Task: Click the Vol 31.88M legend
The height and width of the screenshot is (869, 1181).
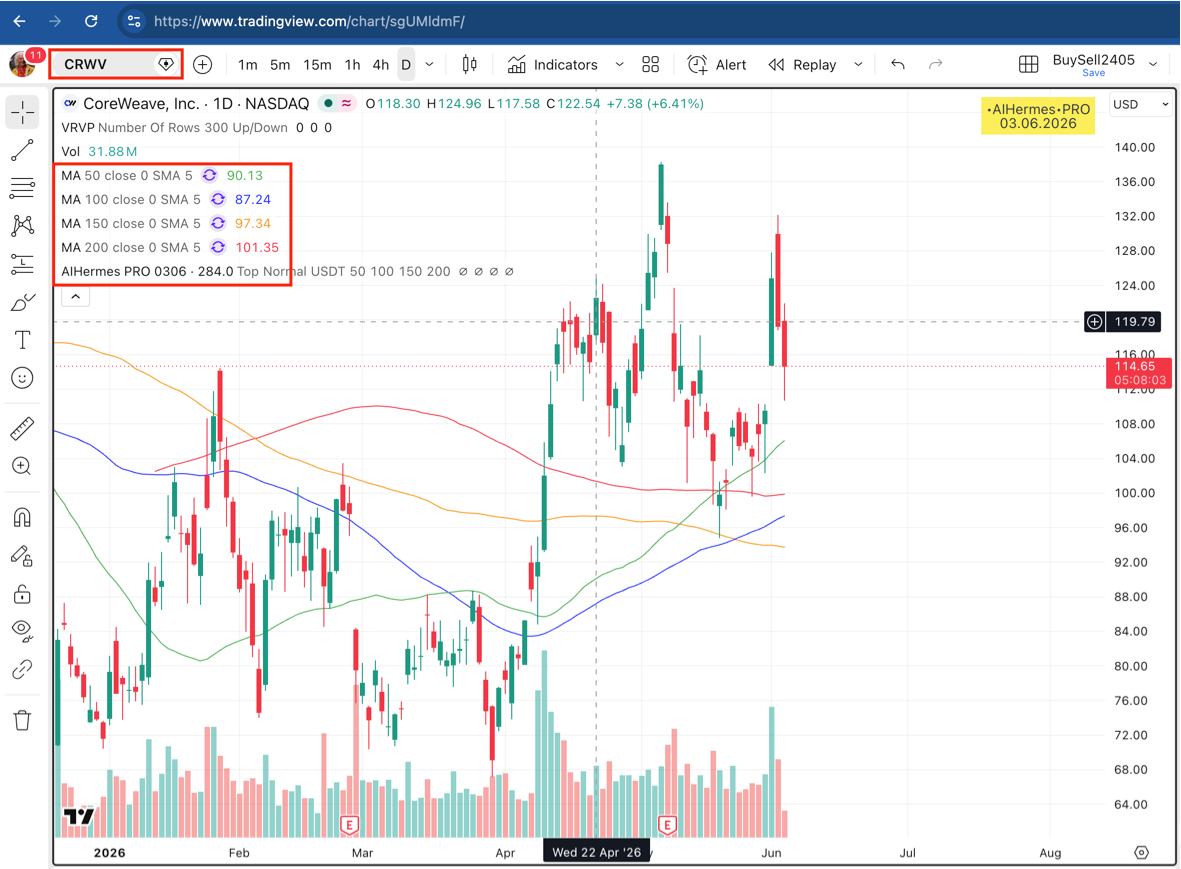Action: (99, 151)
